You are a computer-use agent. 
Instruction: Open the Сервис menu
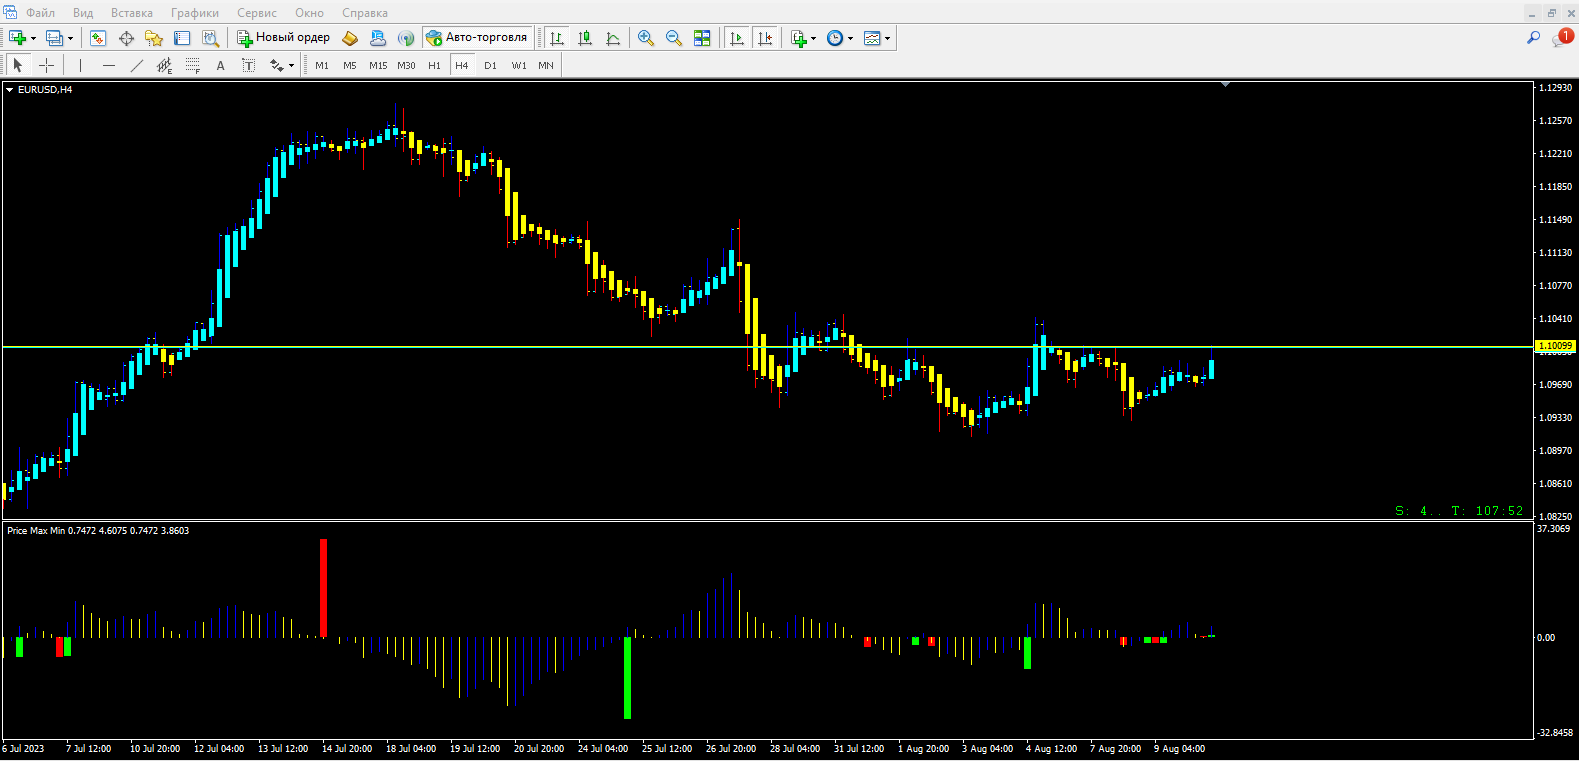[x=256, y=13]
